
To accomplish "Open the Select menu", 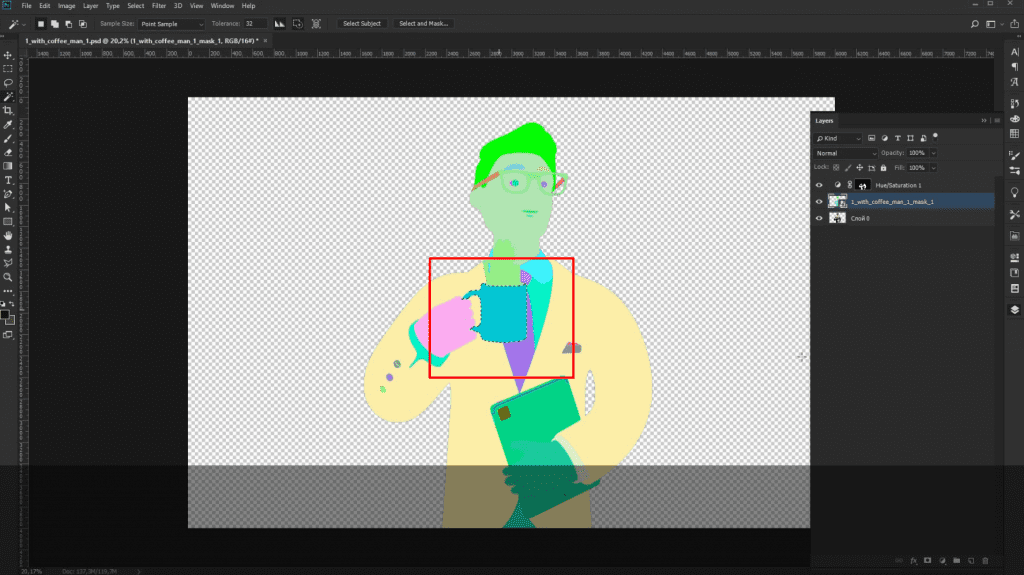I will pos(136,6).
